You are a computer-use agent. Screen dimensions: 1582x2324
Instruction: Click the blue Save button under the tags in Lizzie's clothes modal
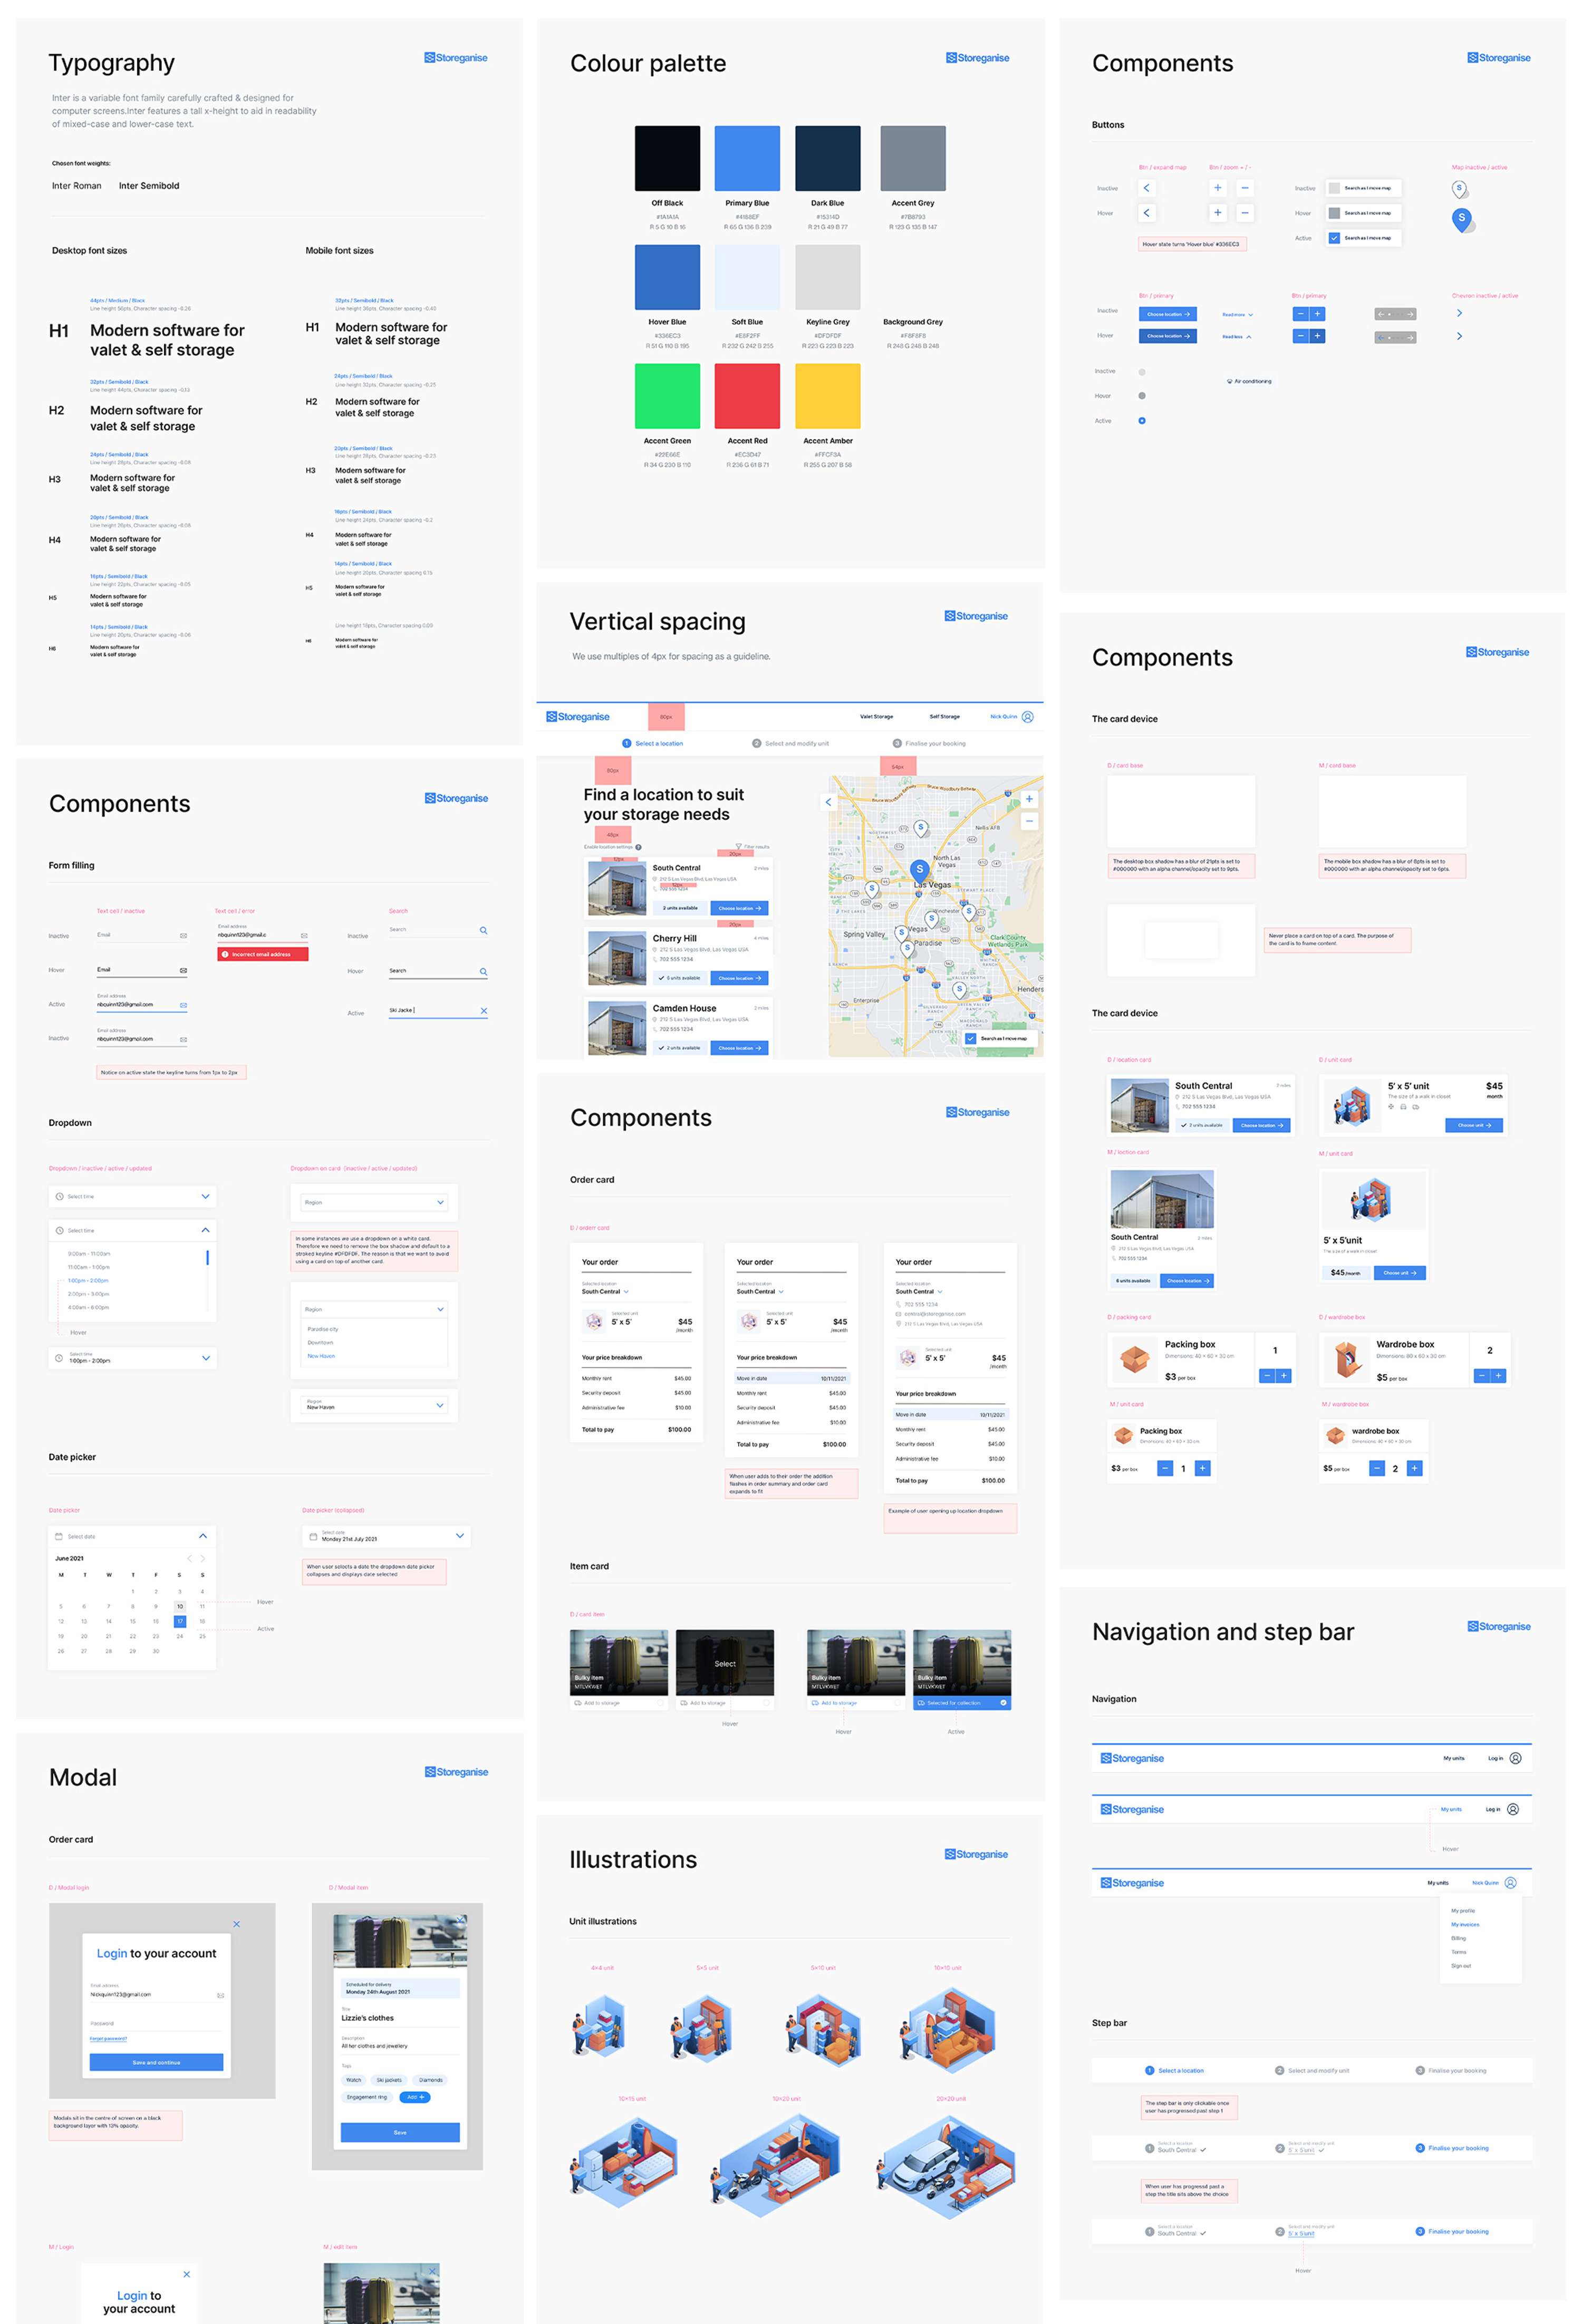pos(400,2132)
